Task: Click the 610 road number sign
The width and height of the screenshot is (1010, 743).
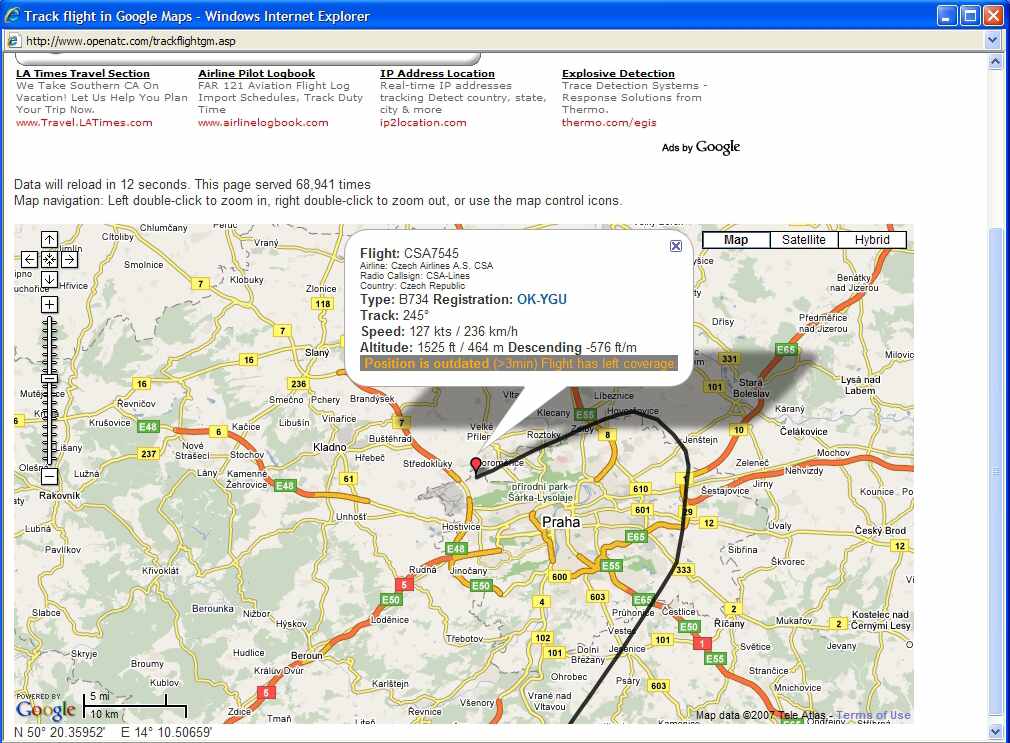Action: [640, 488]
